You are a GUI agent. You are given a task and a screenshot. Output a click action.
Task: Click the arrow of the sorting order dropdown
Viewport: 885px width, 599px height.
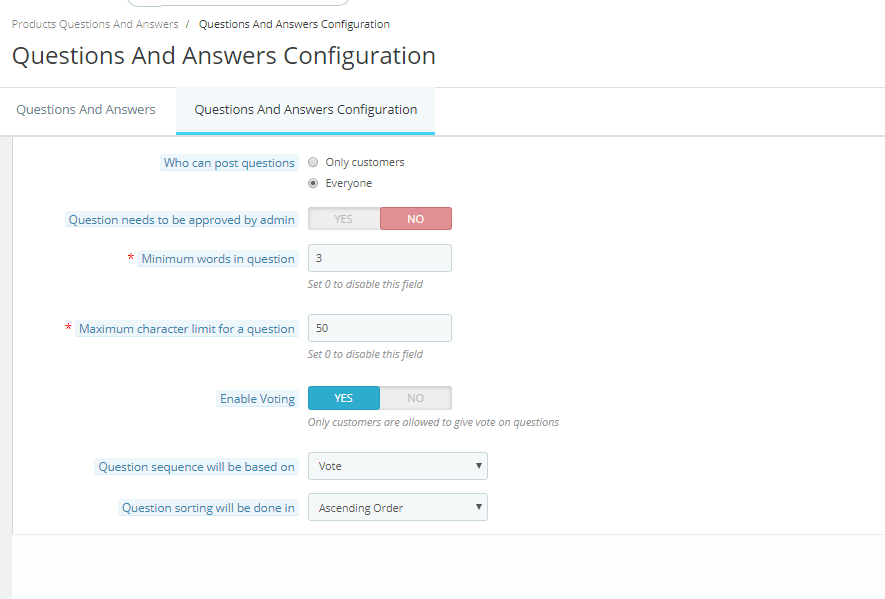(x=479, y=508)
